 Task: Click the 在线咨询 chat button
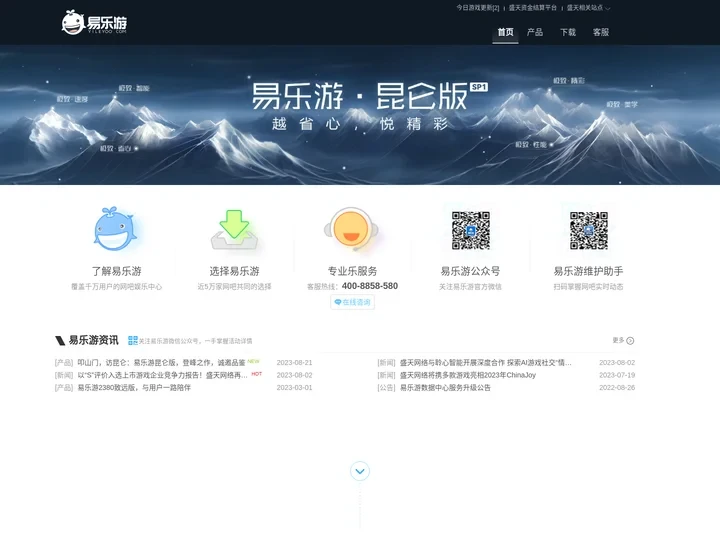tap(352, 302)
